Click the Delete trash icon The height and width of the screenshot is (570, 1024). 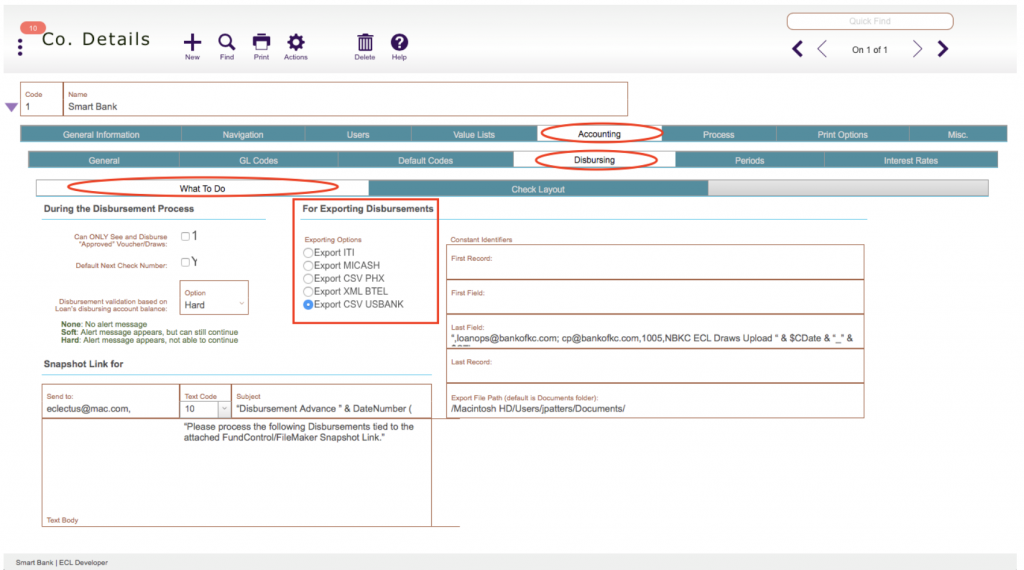365,42
